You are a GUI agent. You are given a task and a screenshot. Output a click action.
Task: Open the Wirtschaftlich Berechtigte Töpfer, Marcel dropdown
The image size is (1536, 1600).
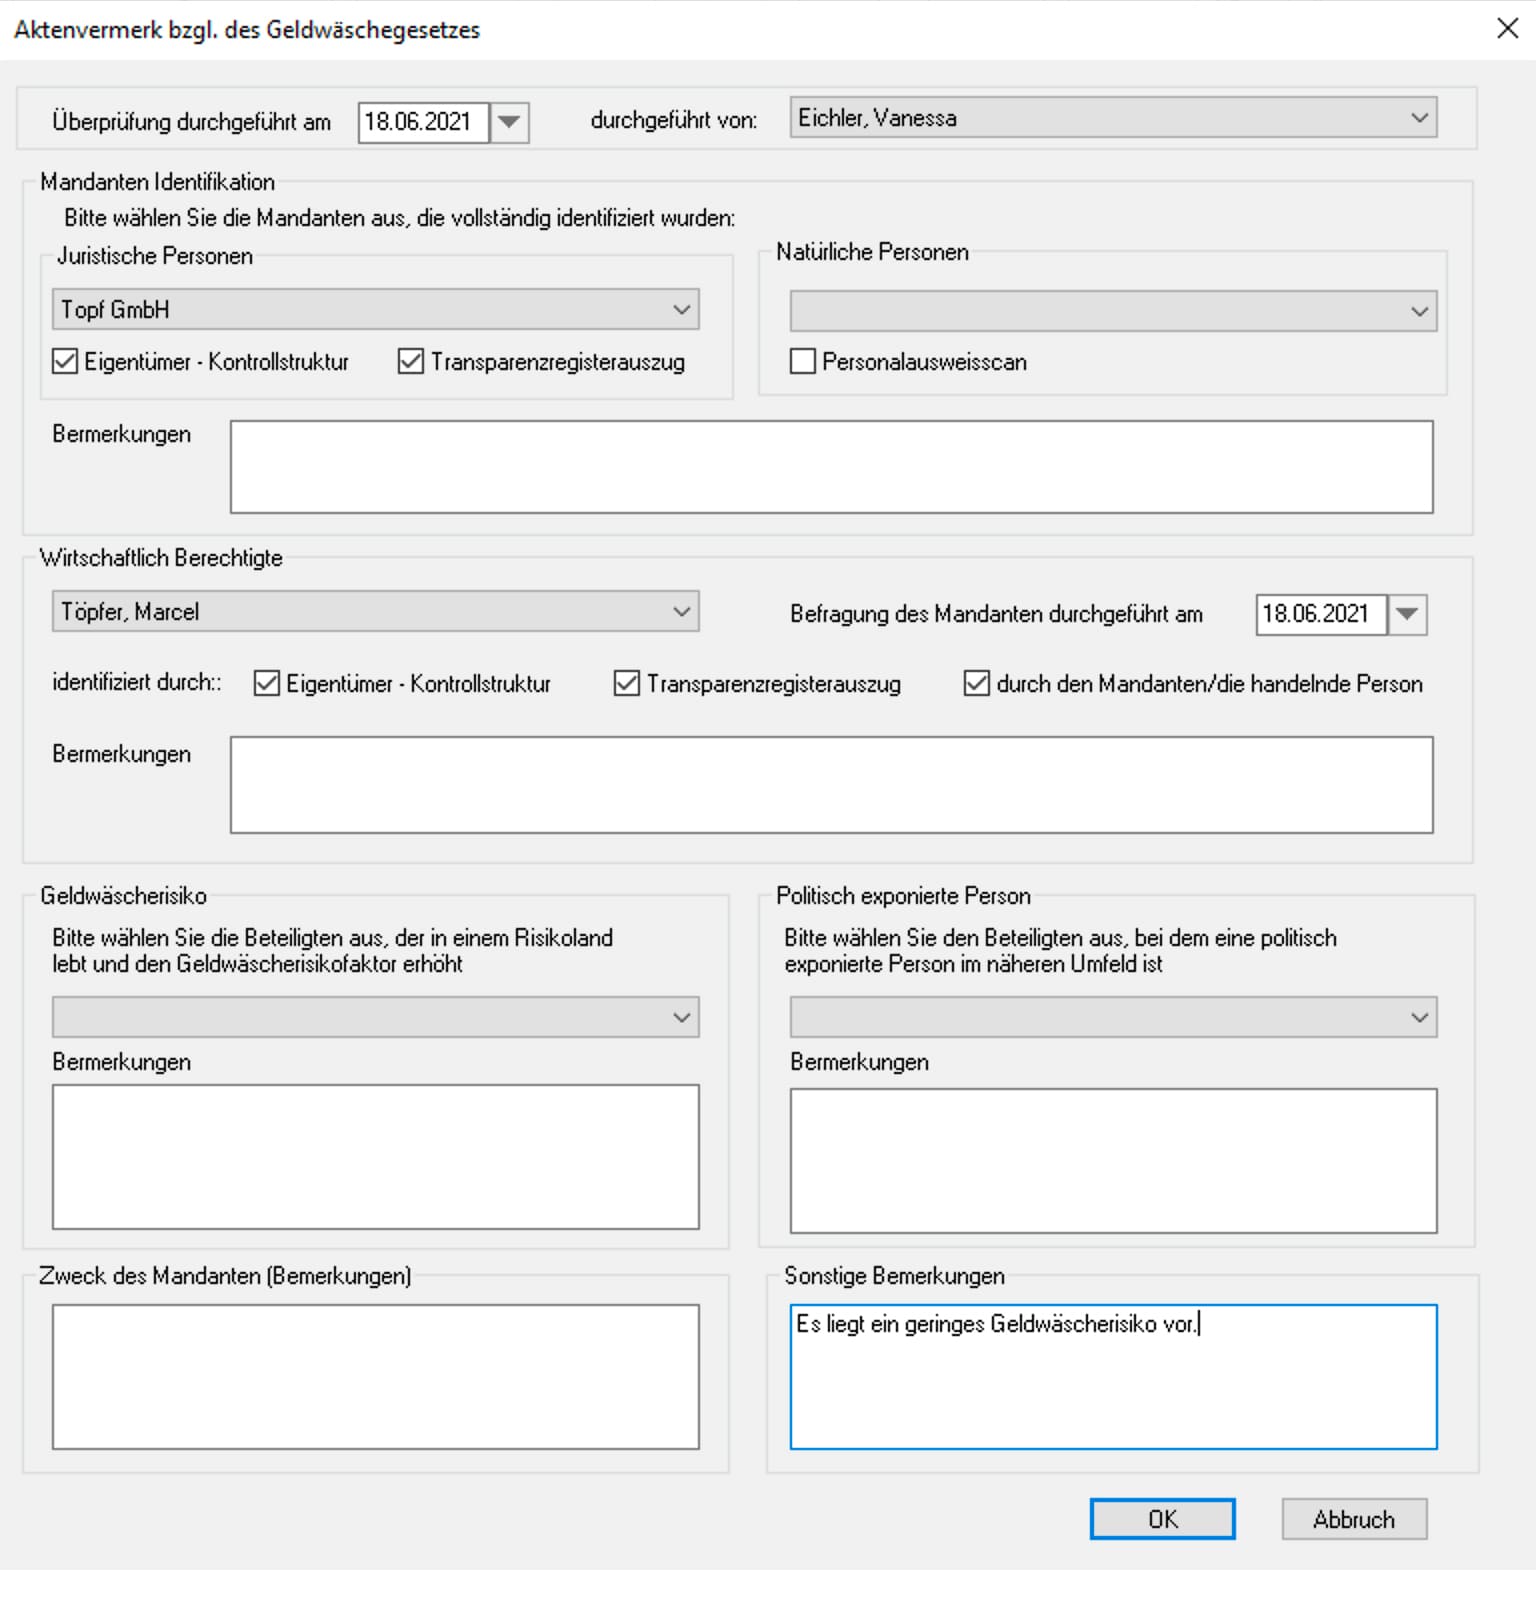click(681, 612)
